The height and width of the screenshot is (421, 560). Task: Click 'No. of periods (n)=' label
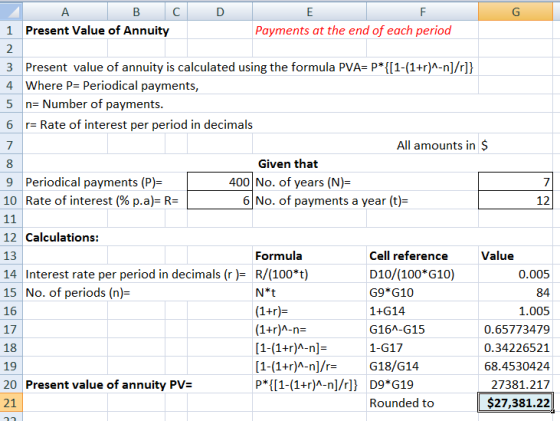pyautogui.click(x=78, y=293)
